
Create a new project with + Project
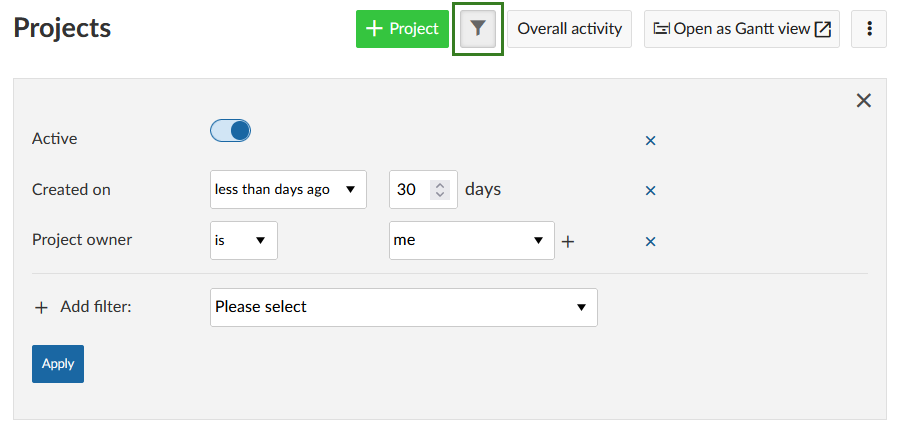click(402, 29)
